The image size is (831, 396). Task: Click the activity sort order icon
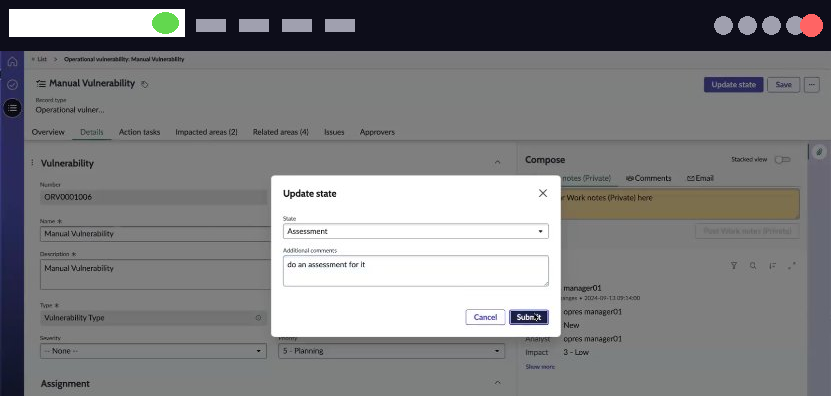(773, 266)
